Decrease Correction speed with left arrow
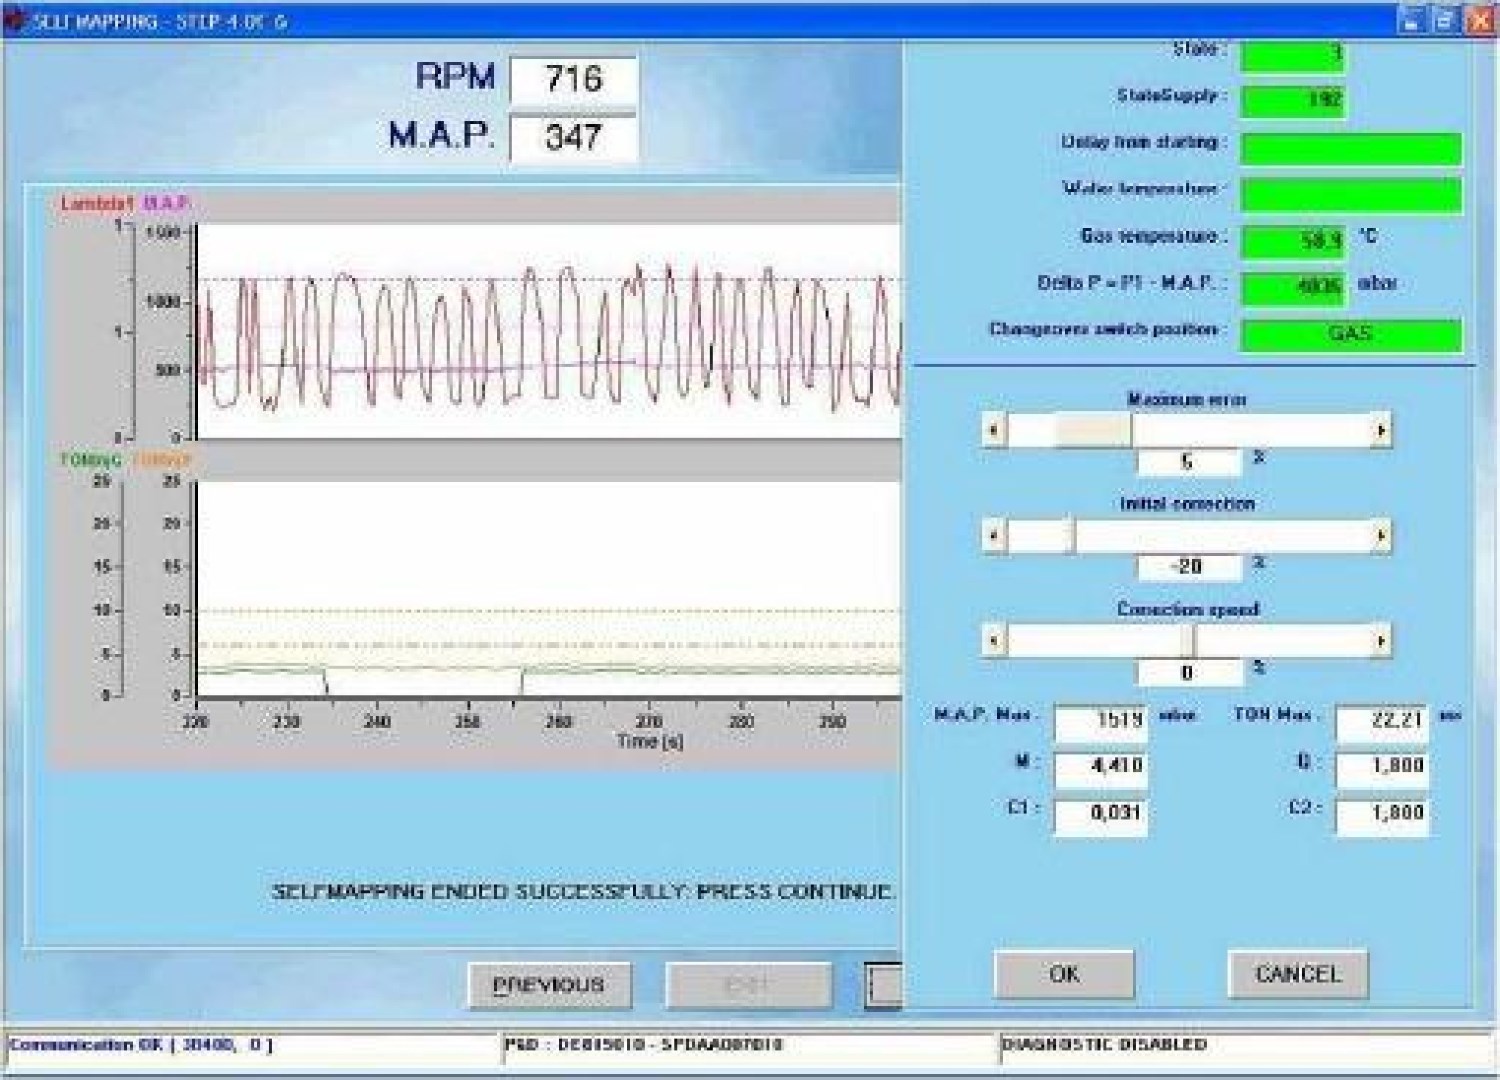1500x1080 pixels. (994, 641)
